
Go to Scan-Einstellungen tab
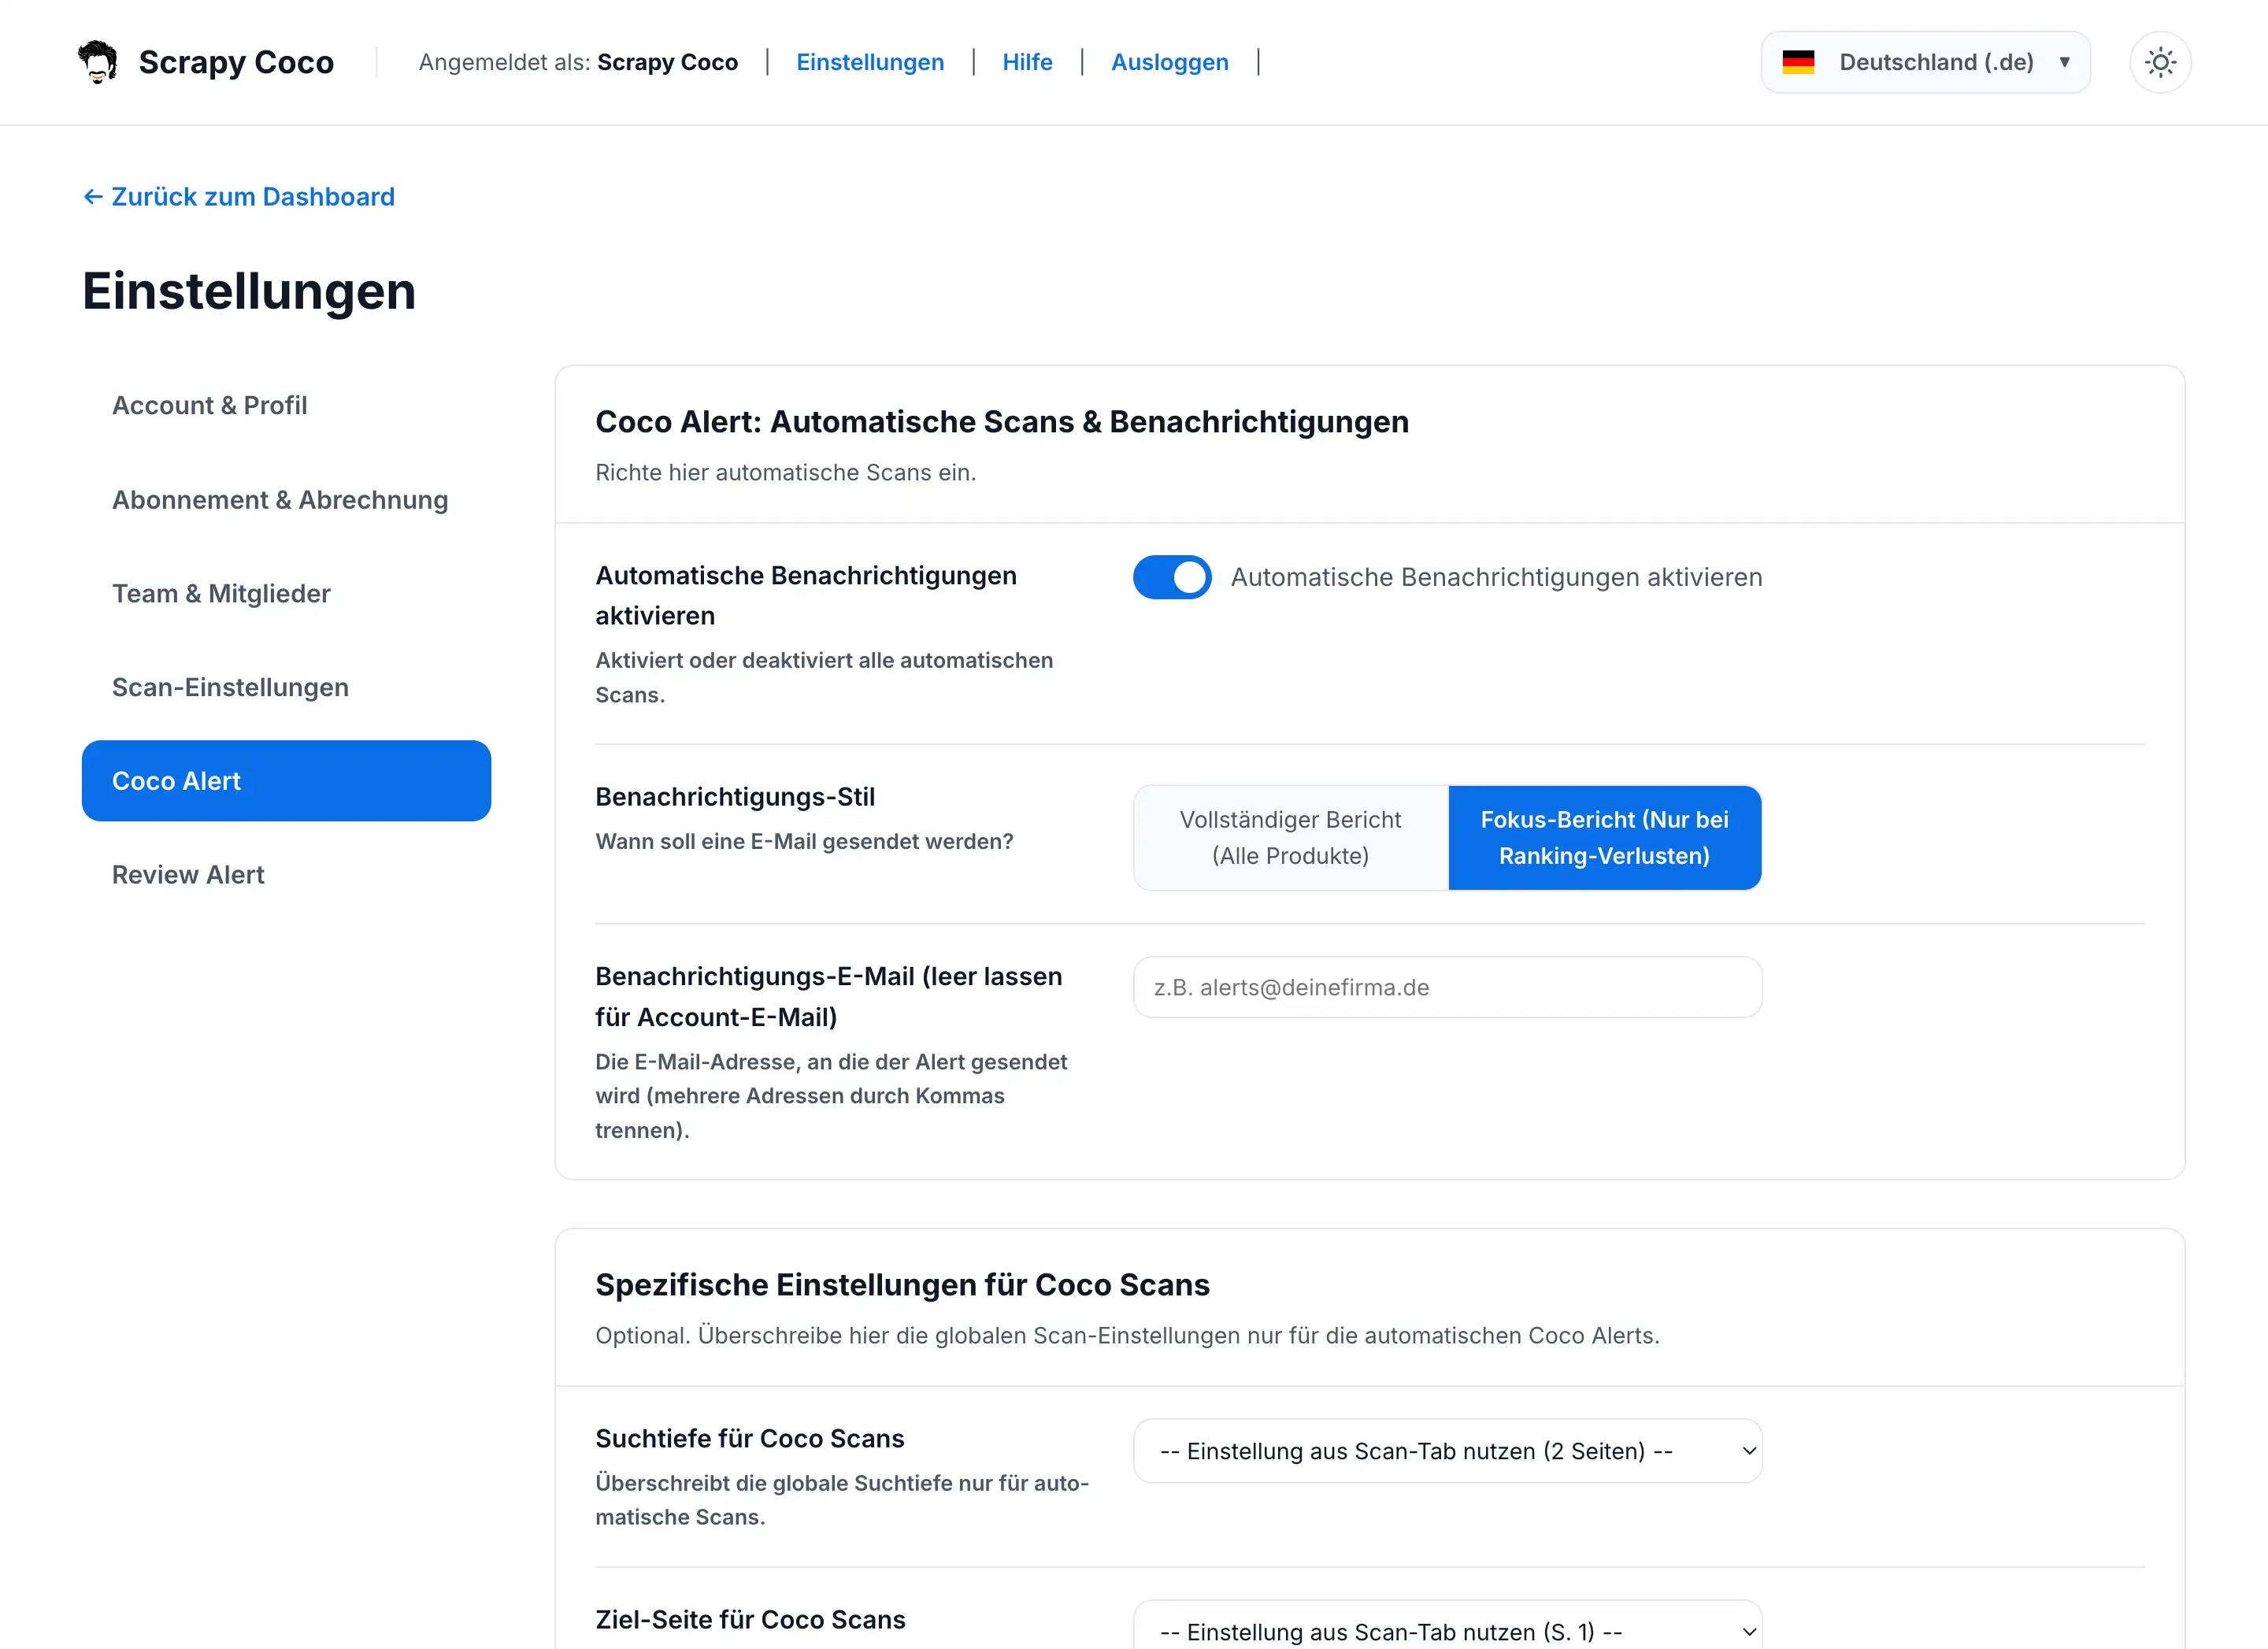coord(286,688)
